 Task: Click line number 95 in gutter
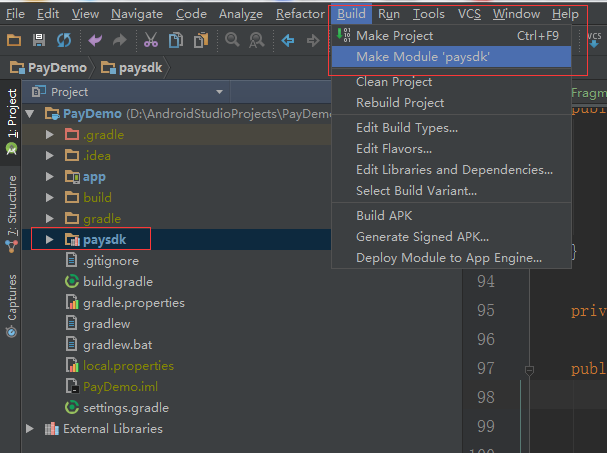point(485,310)
